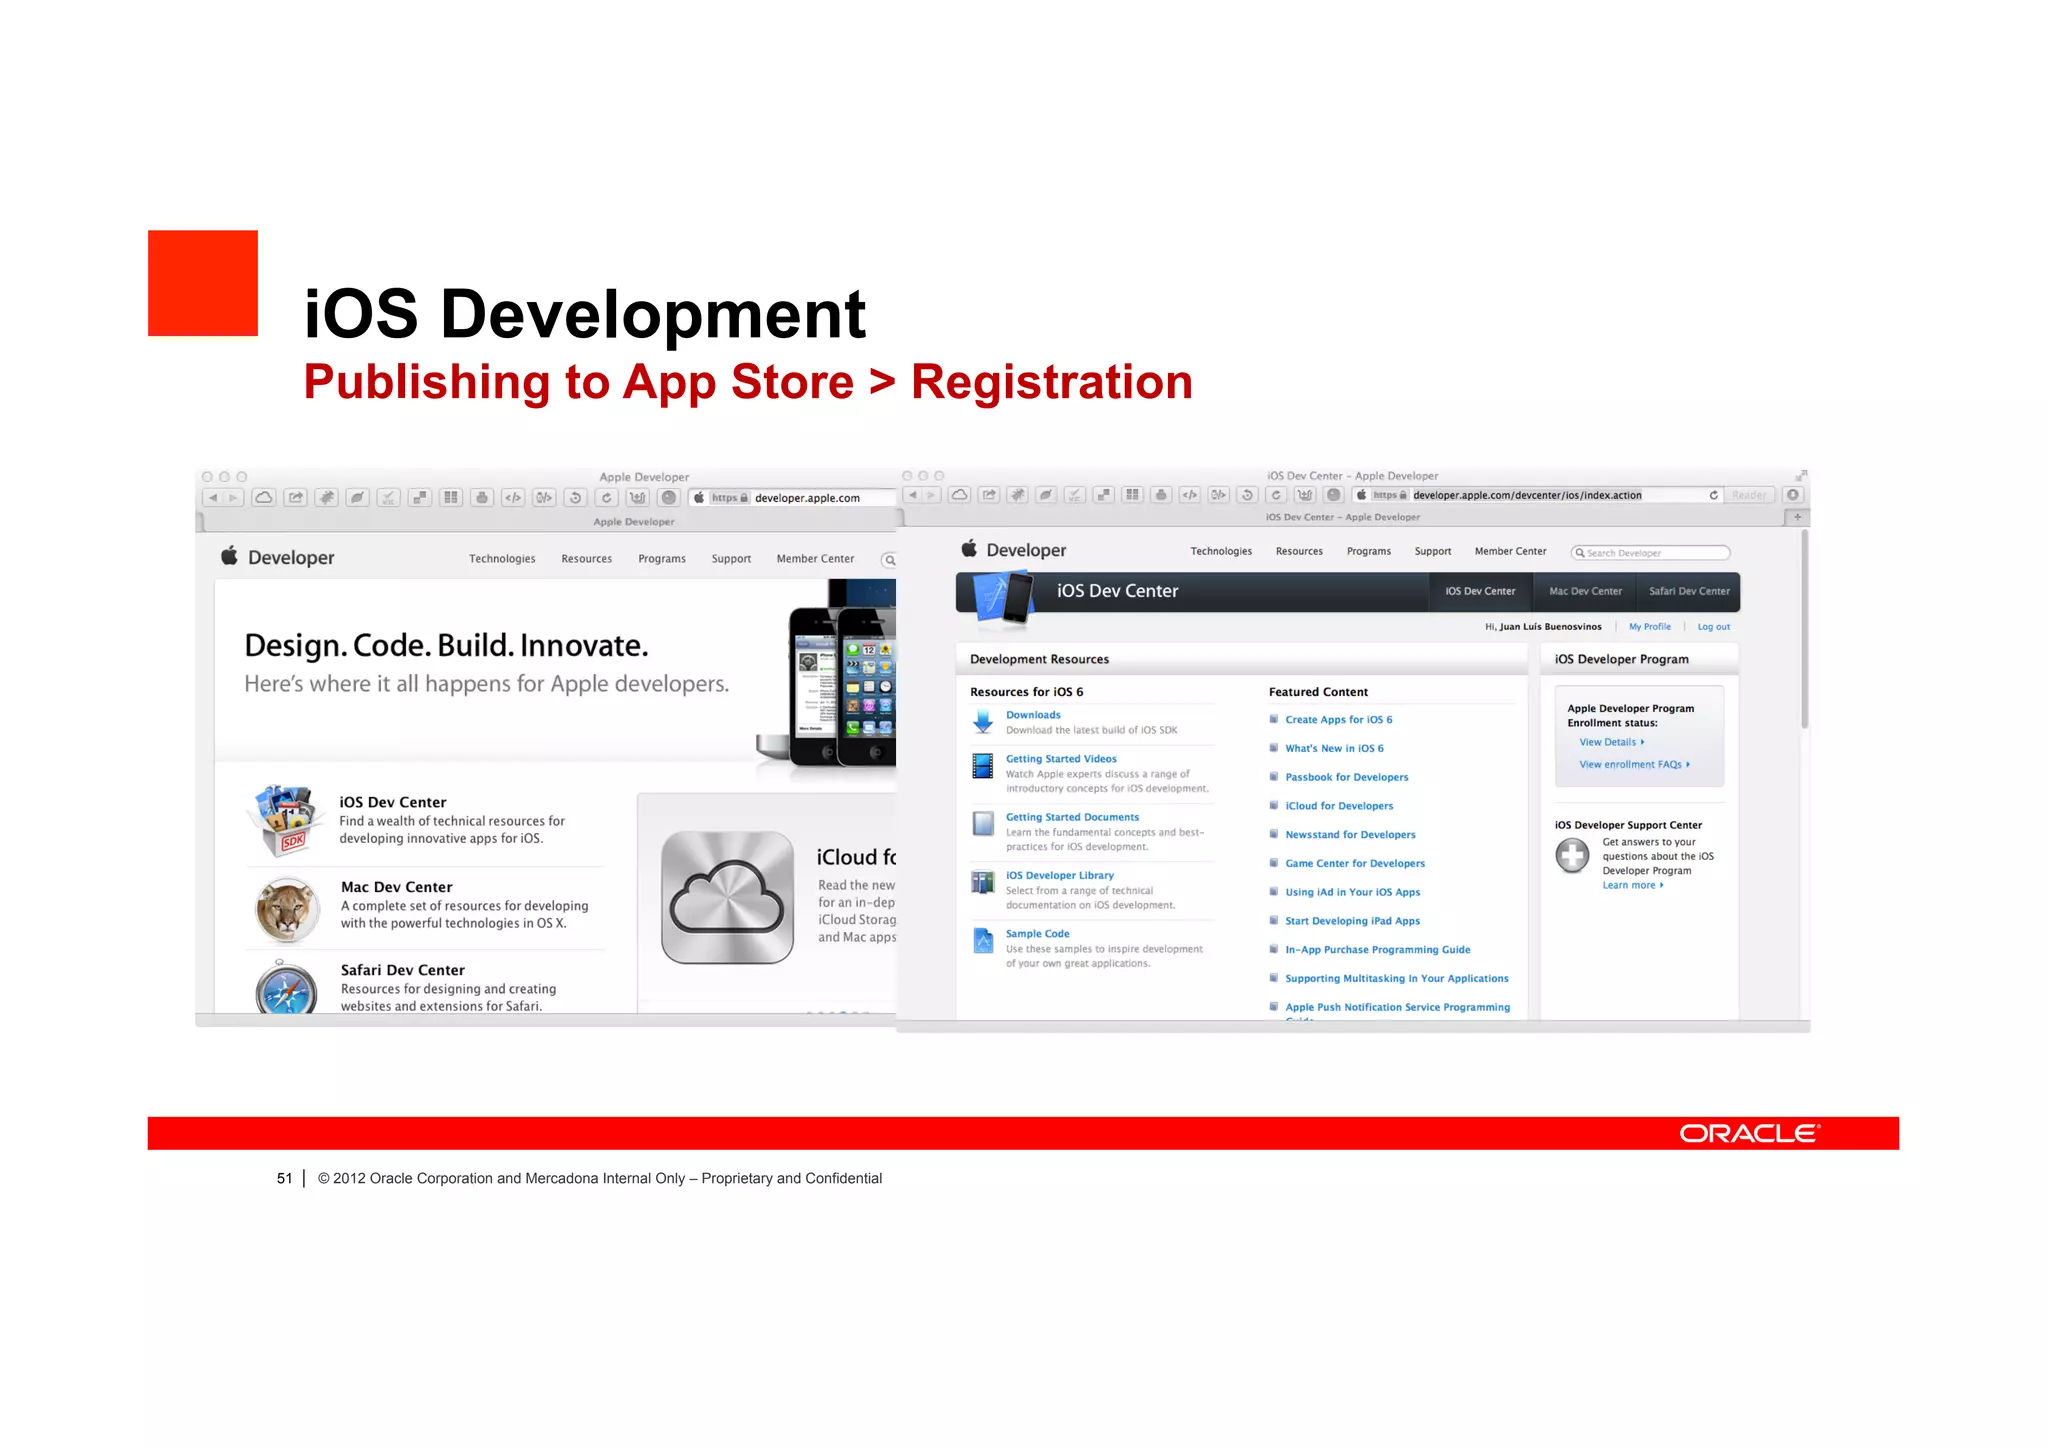Screen dimensions: 2048x1447
Task: Click the Reader button
Action: coord(1749,495)
